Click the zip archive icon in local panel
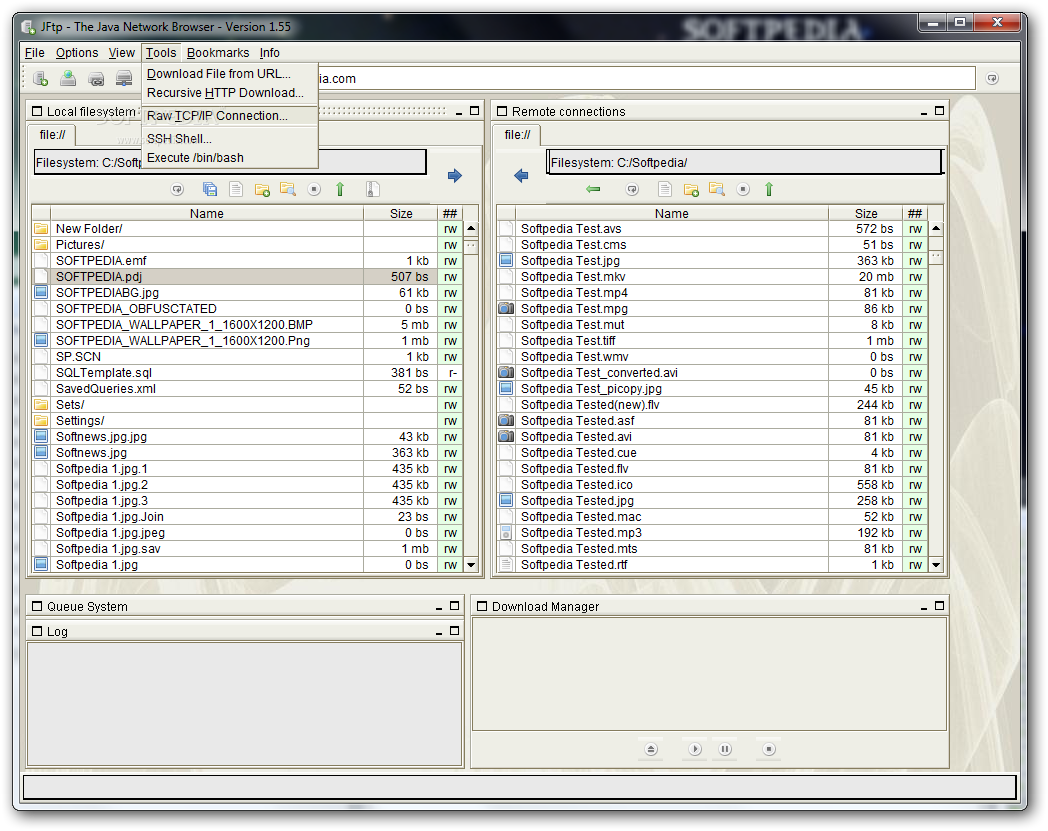 [x=373, y=189]
